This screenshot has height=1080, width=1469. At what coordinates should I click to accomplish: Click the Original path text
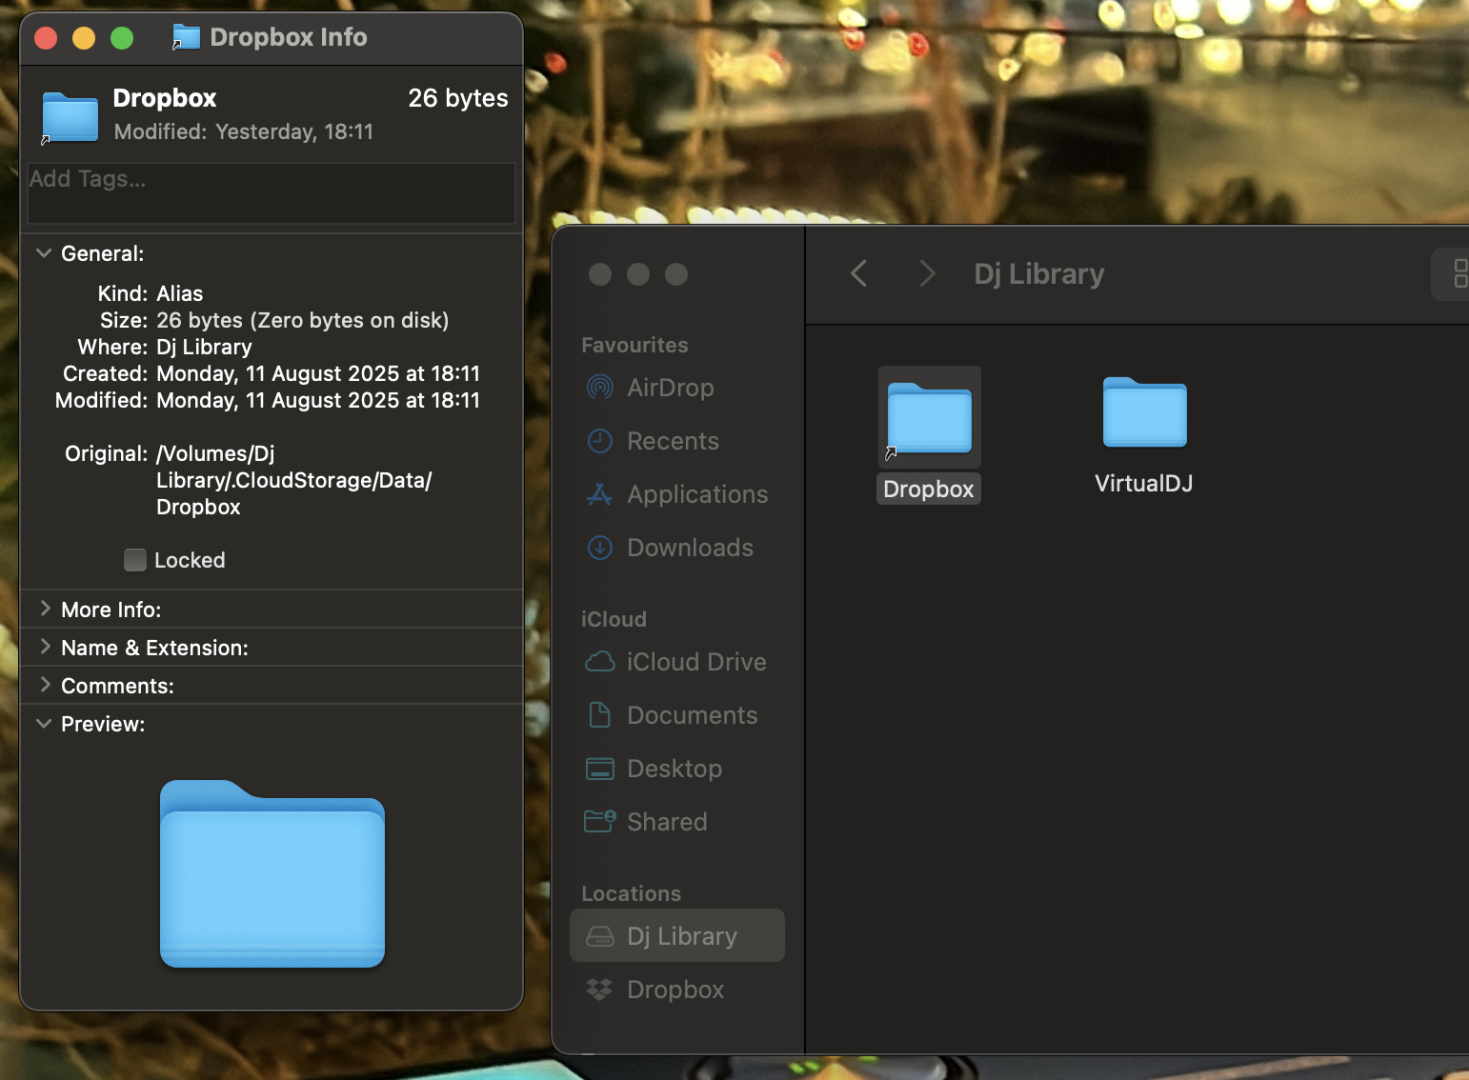coord(294,480)
